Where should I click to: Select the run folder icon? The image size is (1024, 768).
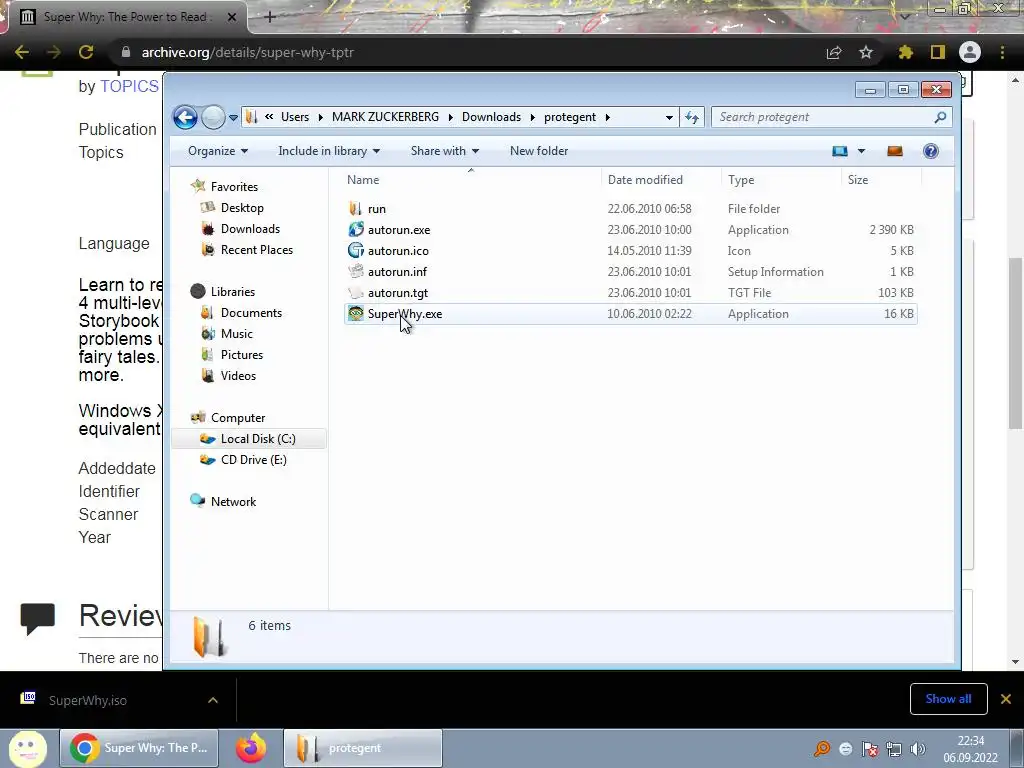(x=355, y=208)
